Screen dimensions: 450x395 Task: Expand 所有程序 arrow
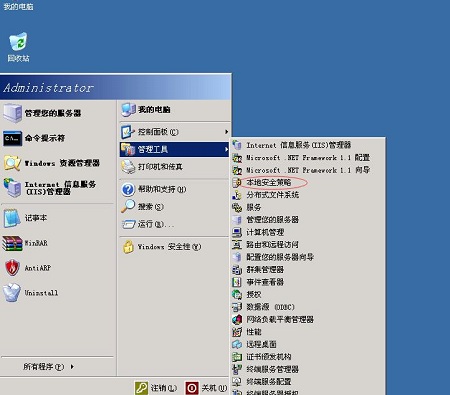[x=72, y=367]
